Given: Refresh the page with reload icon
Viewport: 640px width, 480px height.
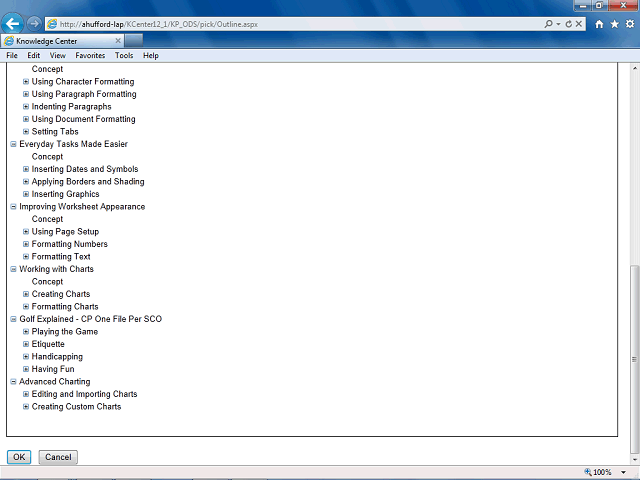Looking at the screenshot, I should tap(569, 24).
